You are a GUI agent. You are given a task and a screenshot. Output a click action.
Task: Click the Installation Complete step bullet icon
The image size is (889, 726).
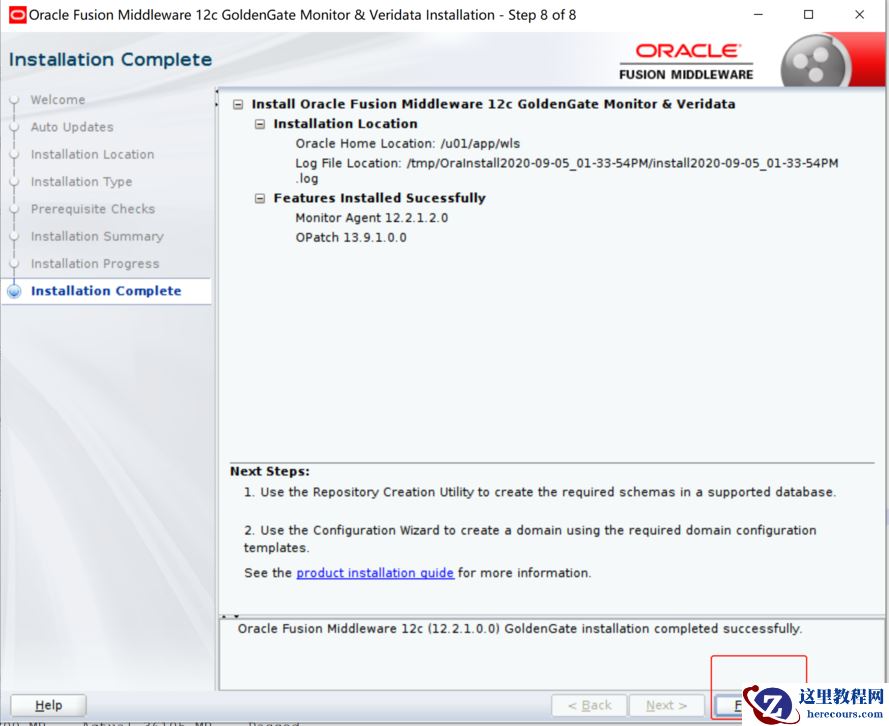14,291
